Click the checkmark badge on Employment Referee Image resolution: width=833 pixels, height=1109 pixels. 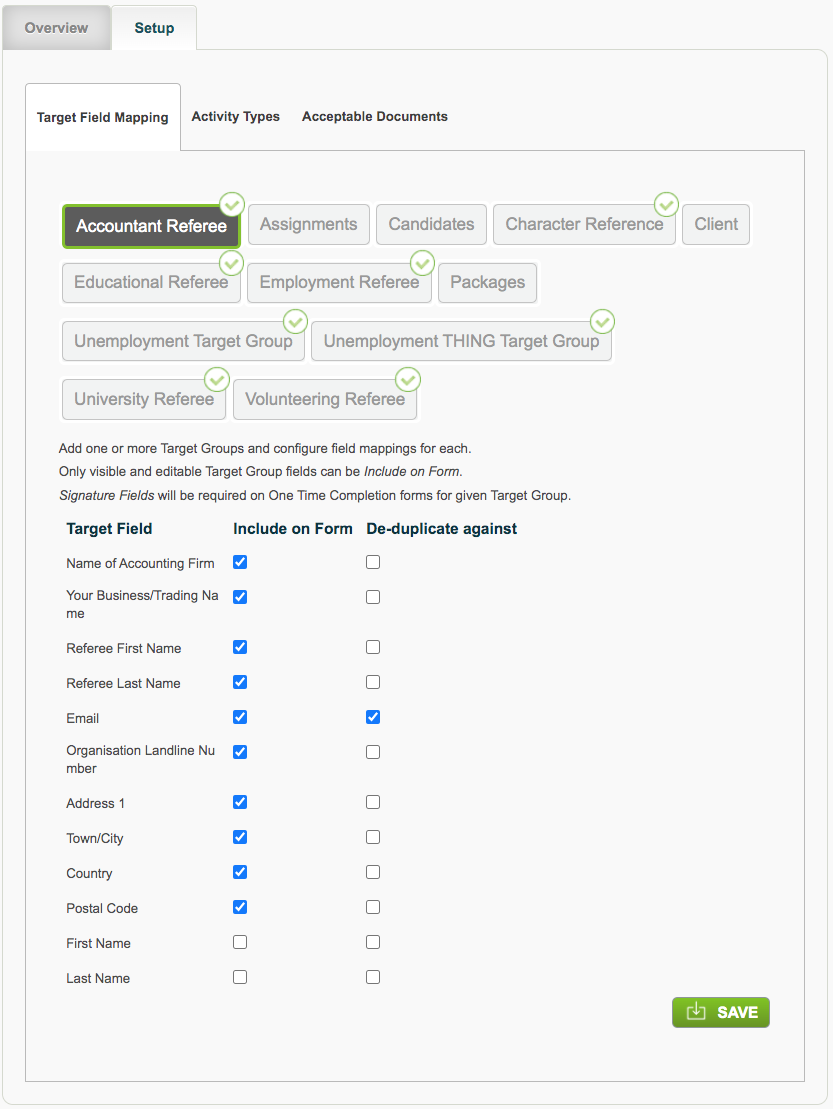422,263
